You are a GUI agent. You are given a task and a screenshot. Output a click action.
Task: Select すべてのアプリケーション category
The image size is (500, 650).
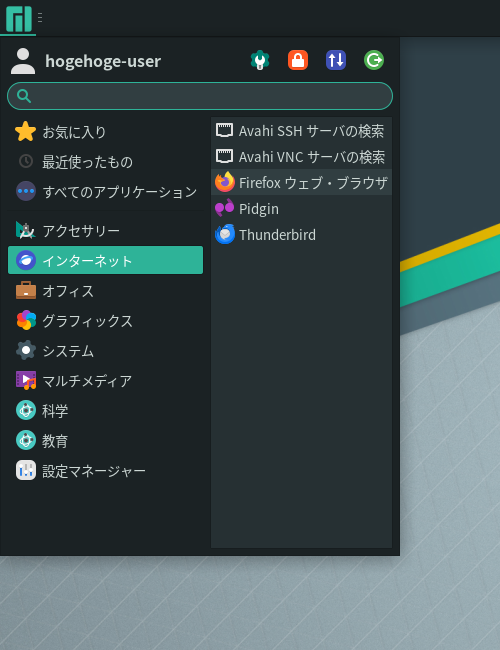[105, 192]
